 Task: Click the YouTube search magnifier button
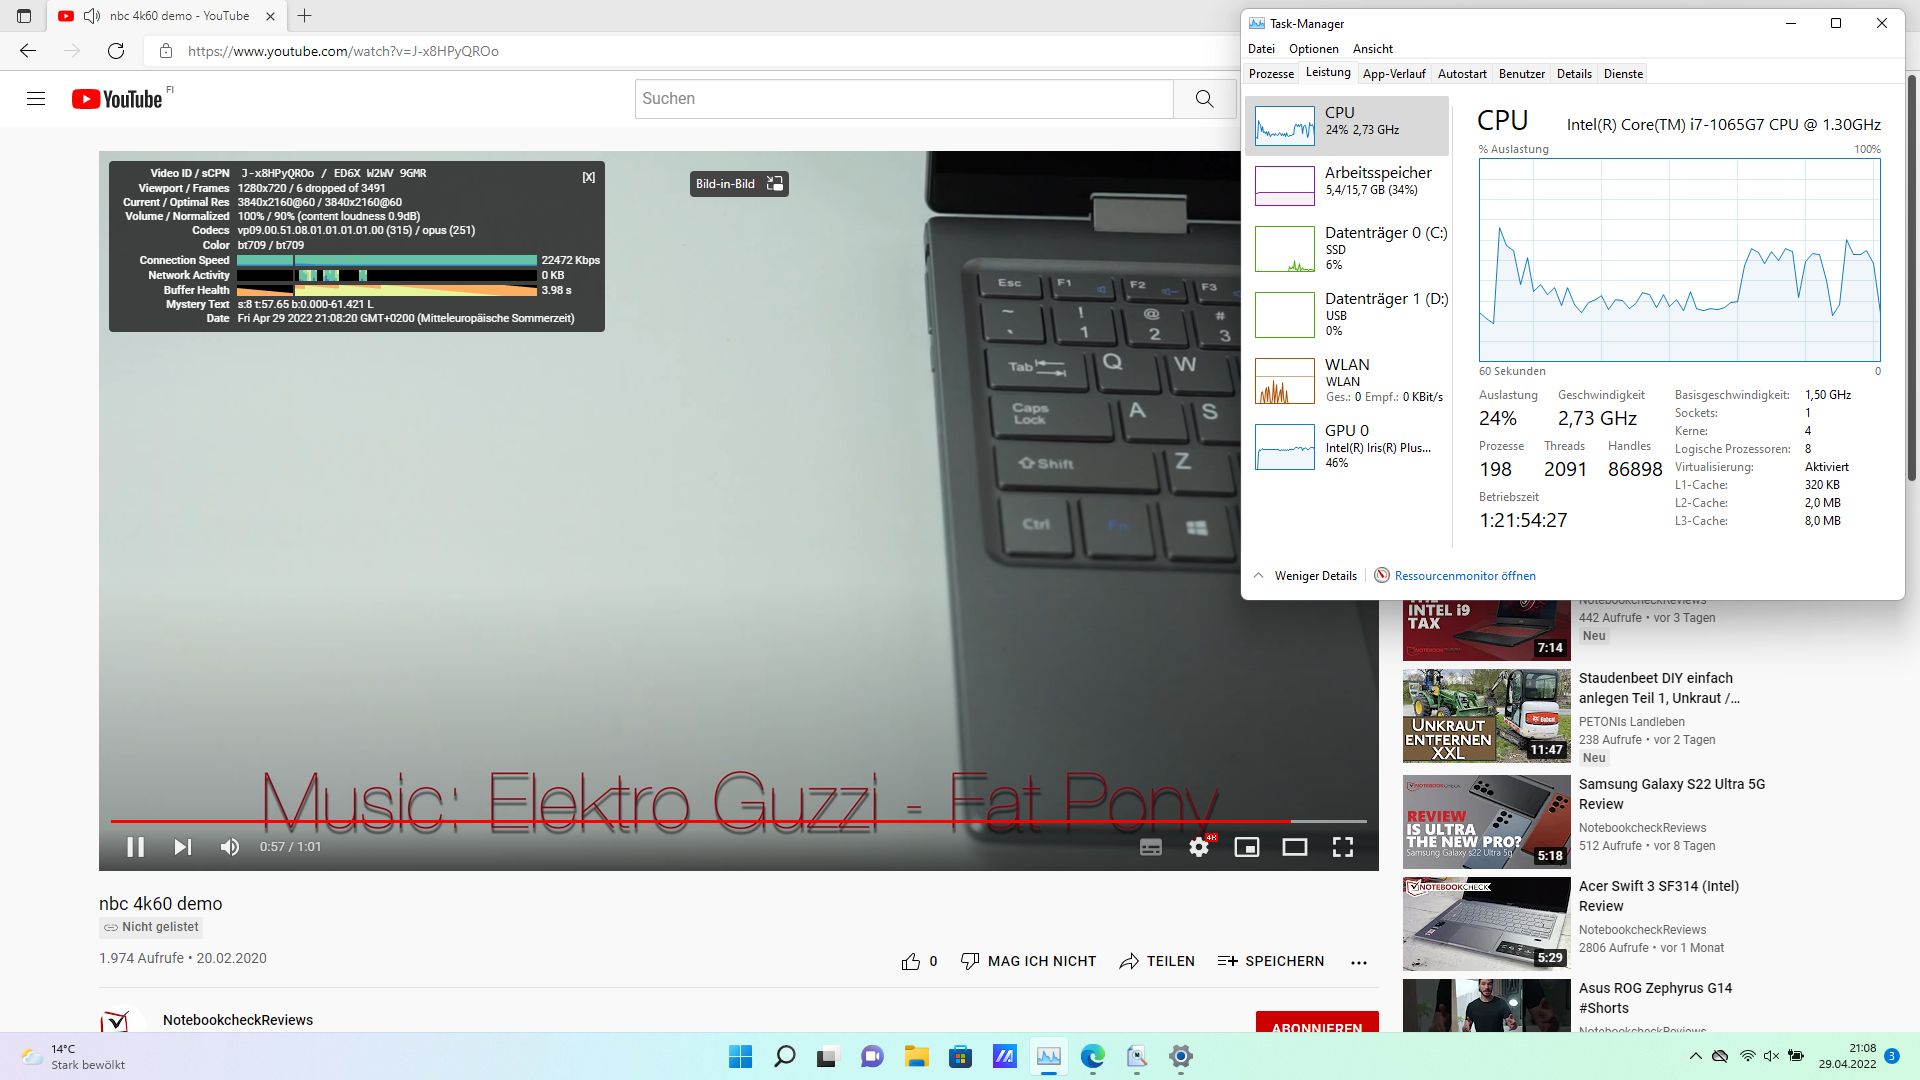pos(1204,98)
